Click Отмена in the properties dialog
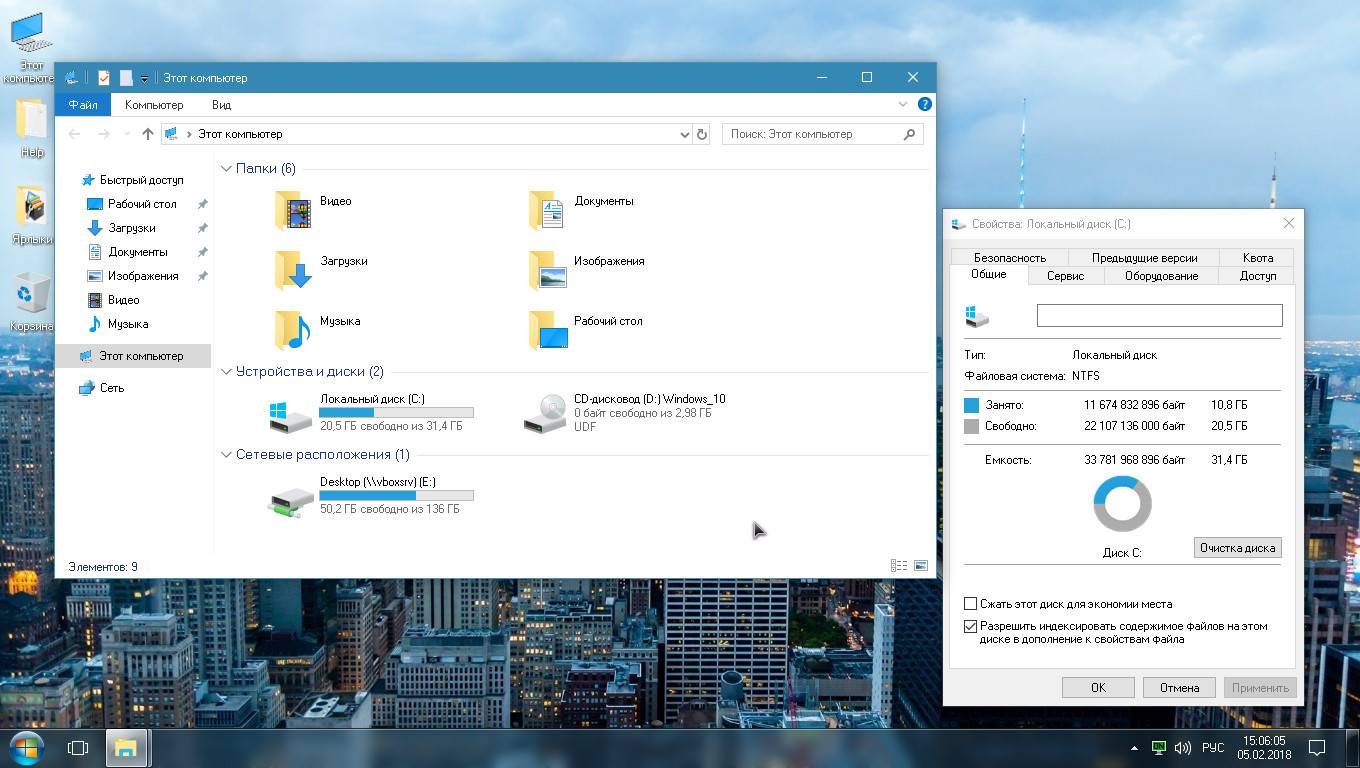This screenshot has width=1360, height=768. [x=1179, y=688]
